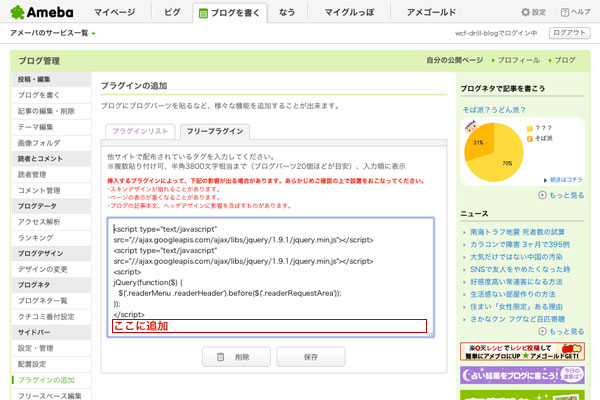The height and width of the screenshot is (400, 600).
Task: Click 自分の公開ページ link
Action: click(x=455, y=60)
